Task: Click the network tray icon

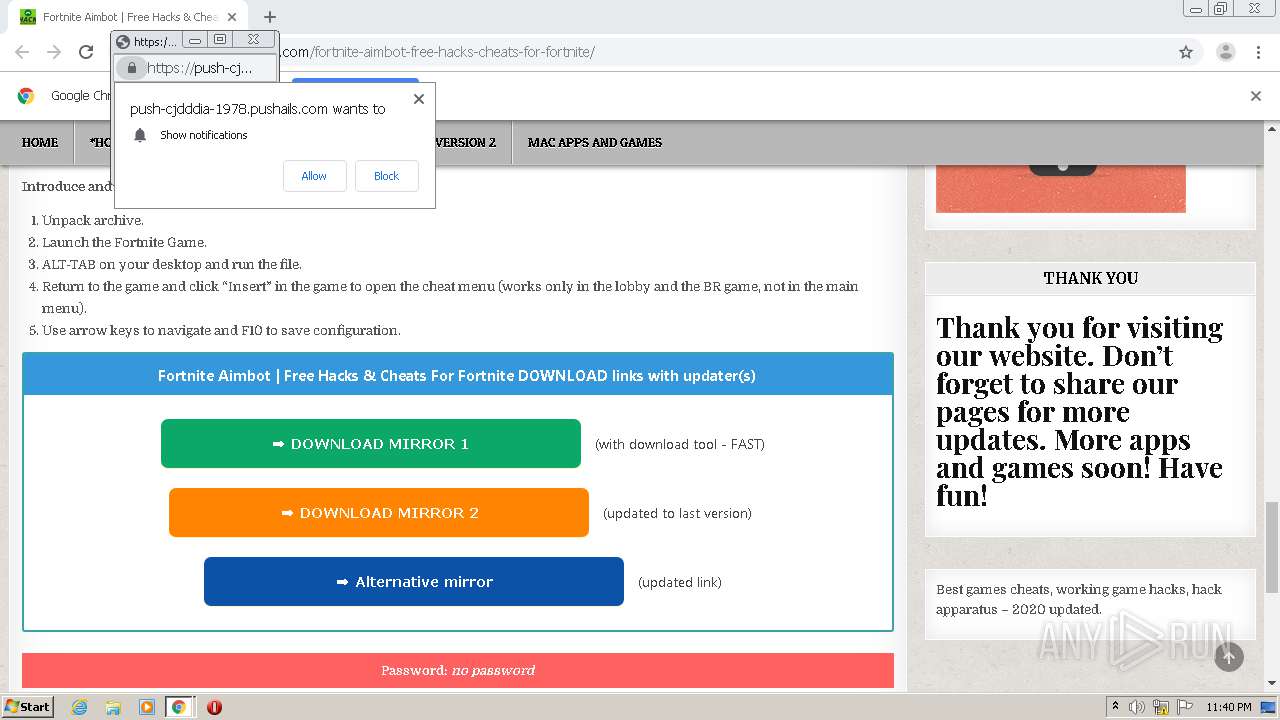Action: tap(1161, 707)
